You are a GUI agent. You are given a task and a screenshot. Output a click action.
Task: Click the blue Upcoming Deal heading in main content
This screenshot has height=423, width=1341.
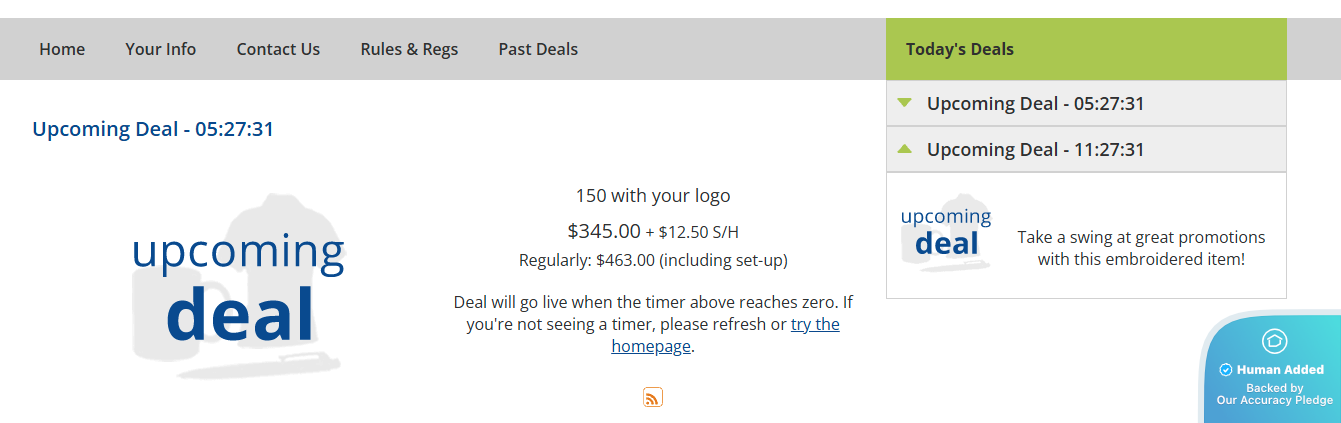click(x=153, y=129)
